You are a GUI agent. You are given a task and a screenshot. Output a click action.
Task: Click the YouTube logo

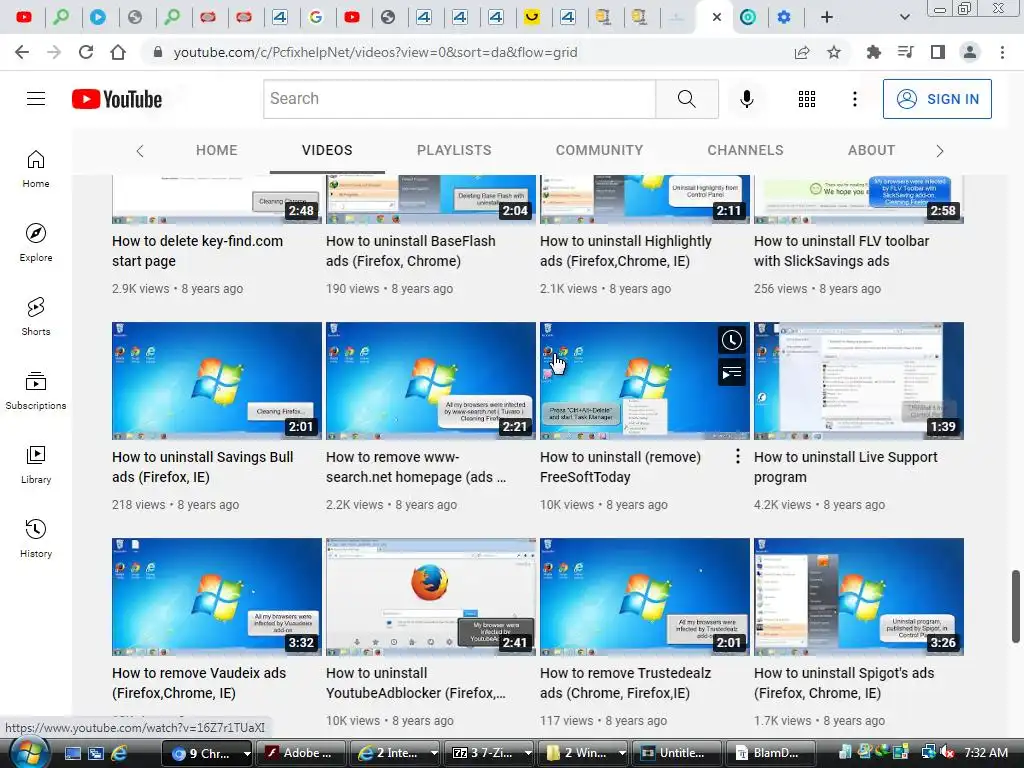[117, 99]
